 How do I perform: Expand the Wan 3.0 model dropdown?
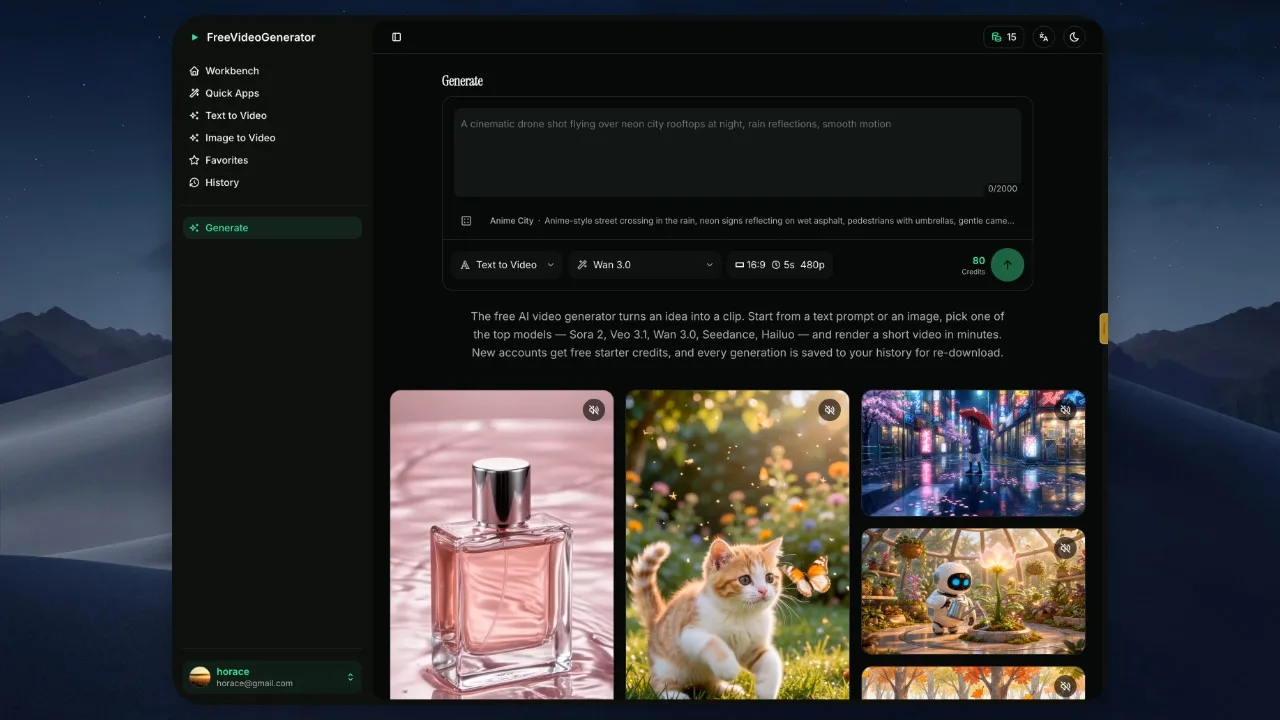click(644, 265)
